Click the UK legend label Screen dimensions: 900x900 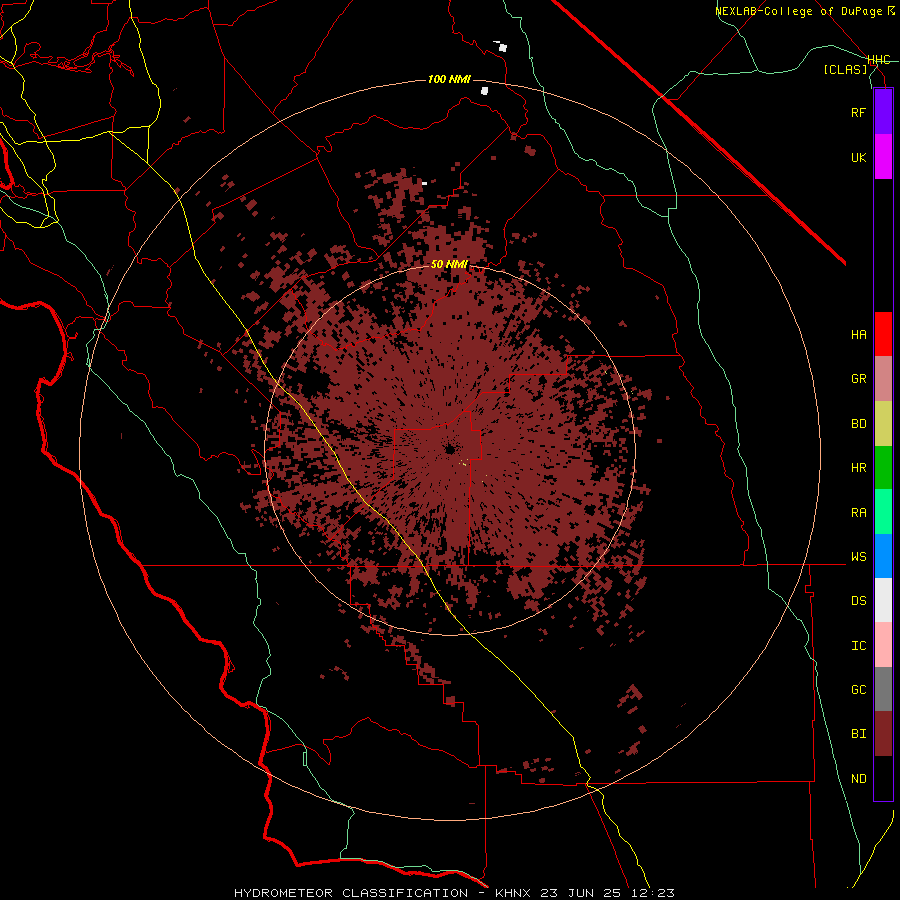[858, 157]
